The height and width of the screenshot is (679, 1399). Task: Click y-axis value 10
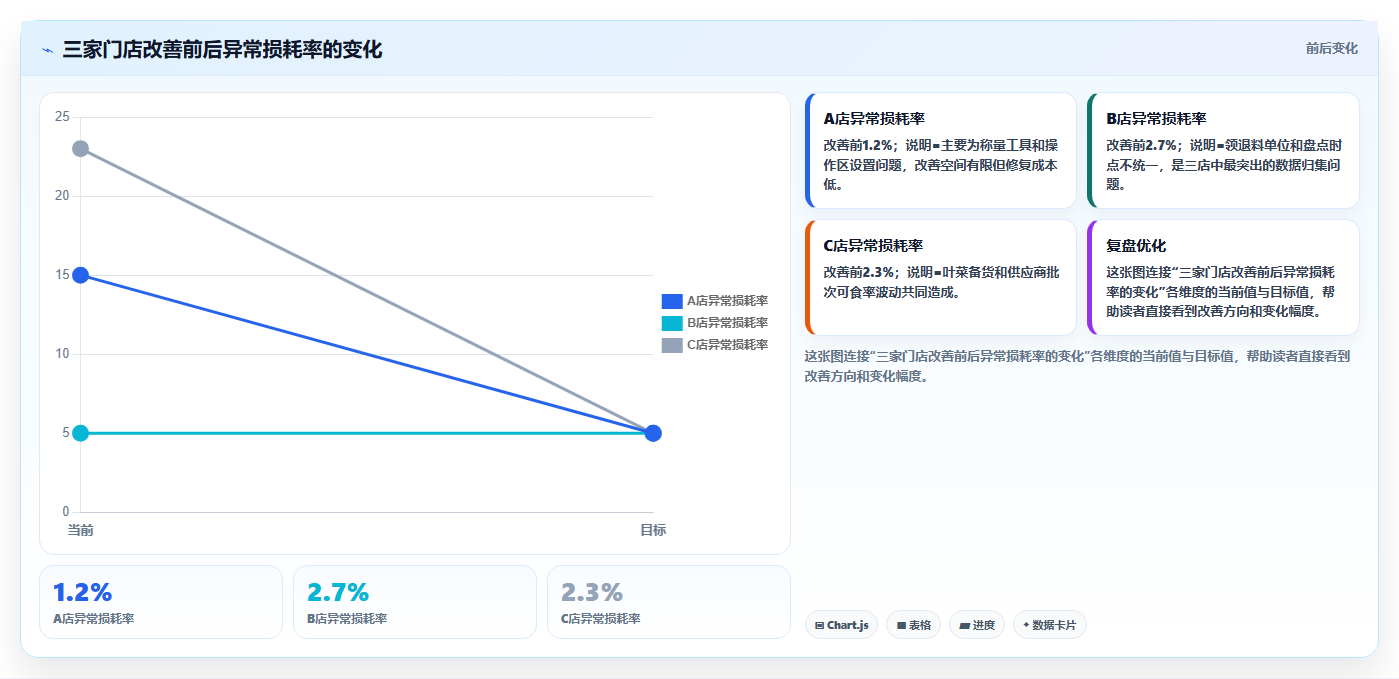[x=62, y=354]
